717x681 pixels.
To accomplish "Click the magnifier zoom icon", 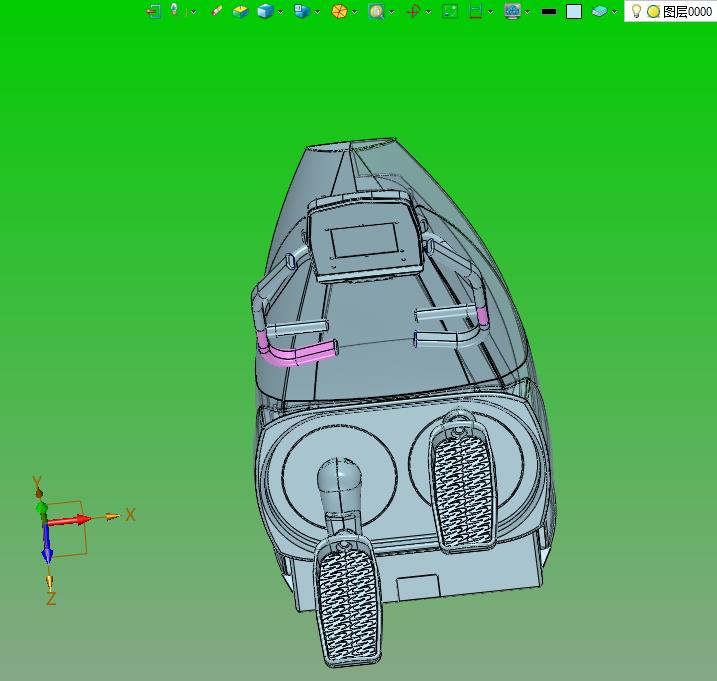I will point(376,11).
